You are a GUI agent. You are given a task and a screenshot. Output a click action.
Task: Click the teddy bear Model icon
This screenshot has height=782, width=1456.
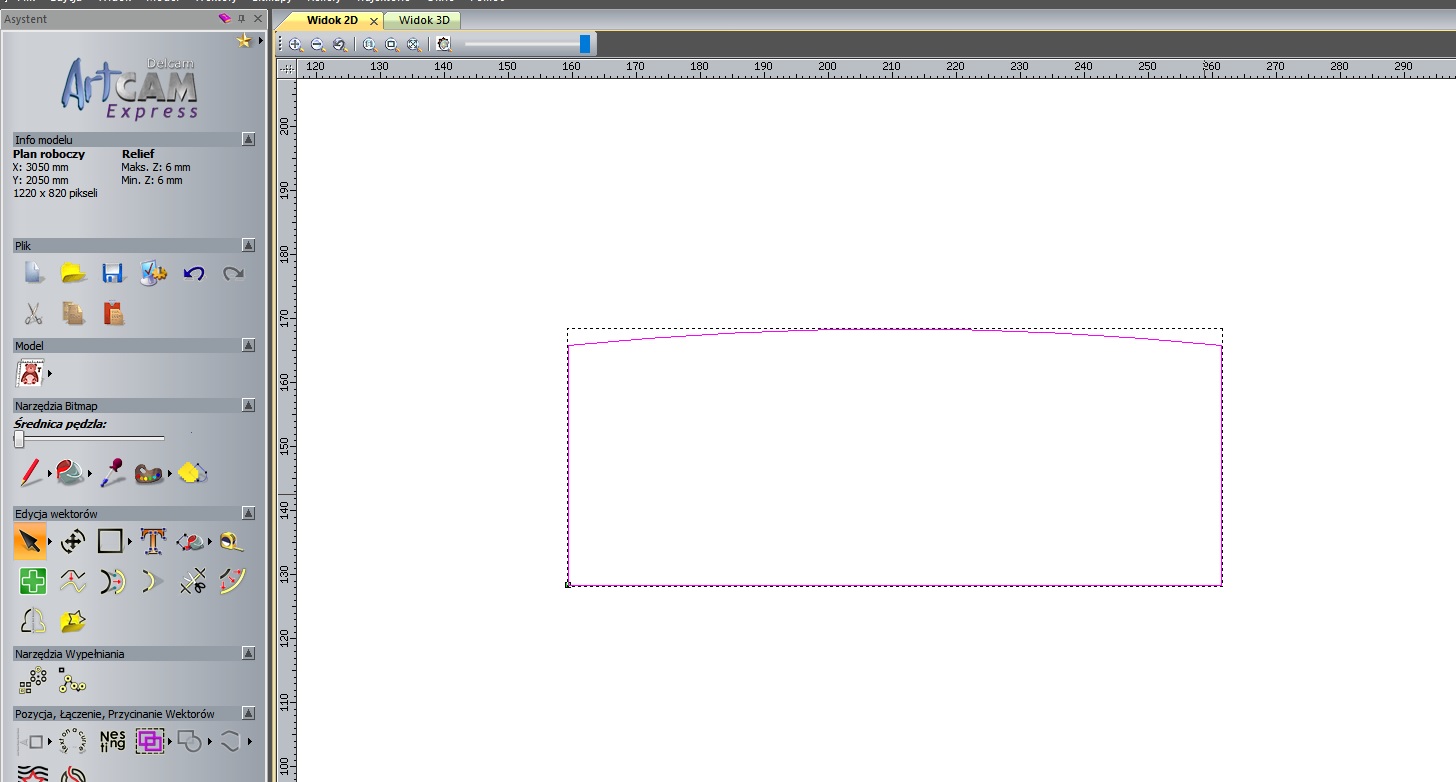tap(31, 374)
